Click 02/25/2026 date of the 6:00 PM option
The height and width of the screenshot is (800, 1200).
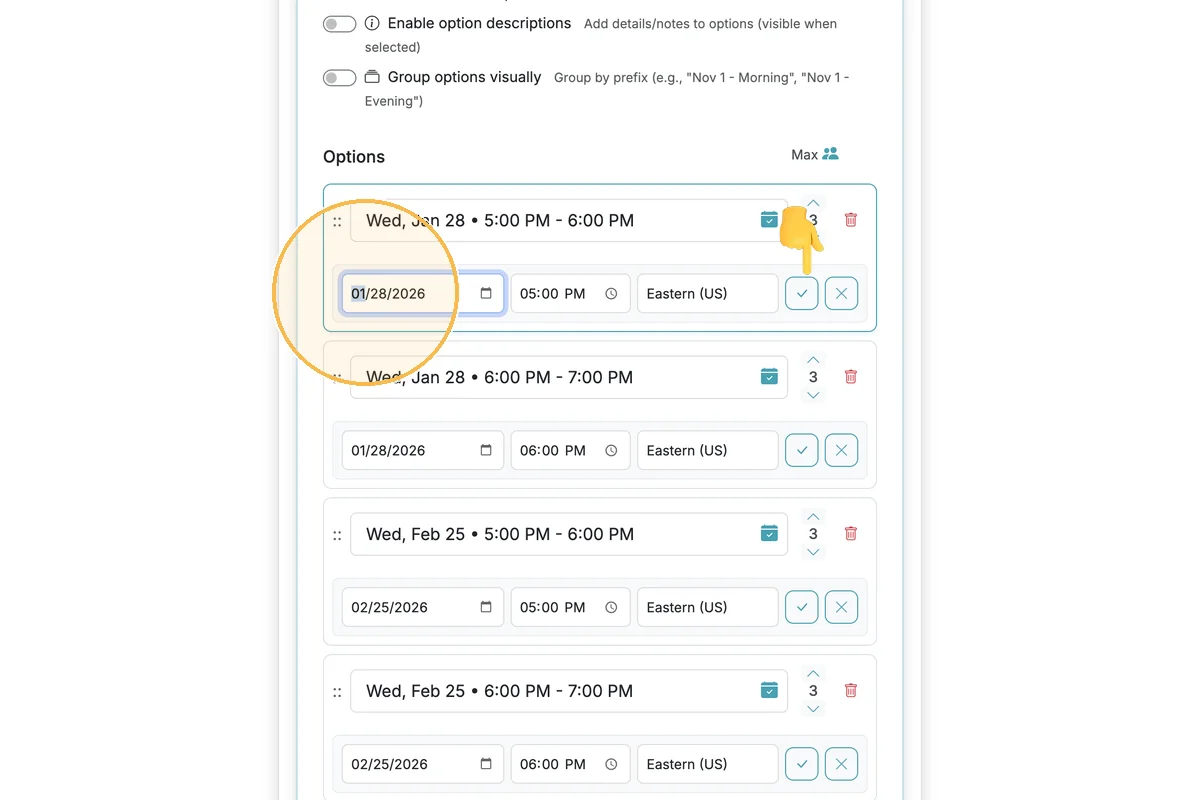tap(423, 765)
